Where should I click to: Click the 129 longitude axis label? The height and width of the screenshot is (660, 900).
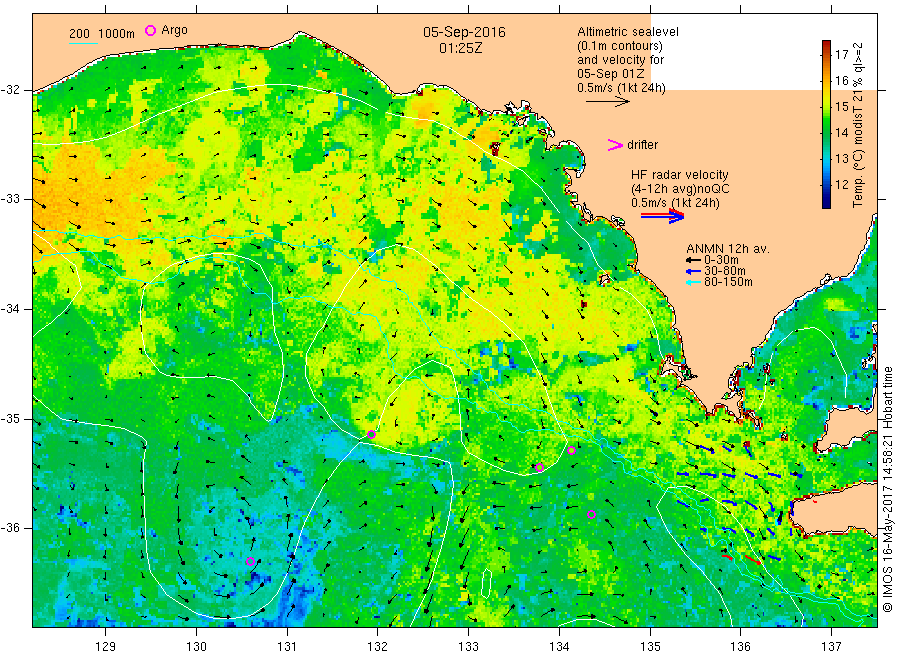[106, 647]
